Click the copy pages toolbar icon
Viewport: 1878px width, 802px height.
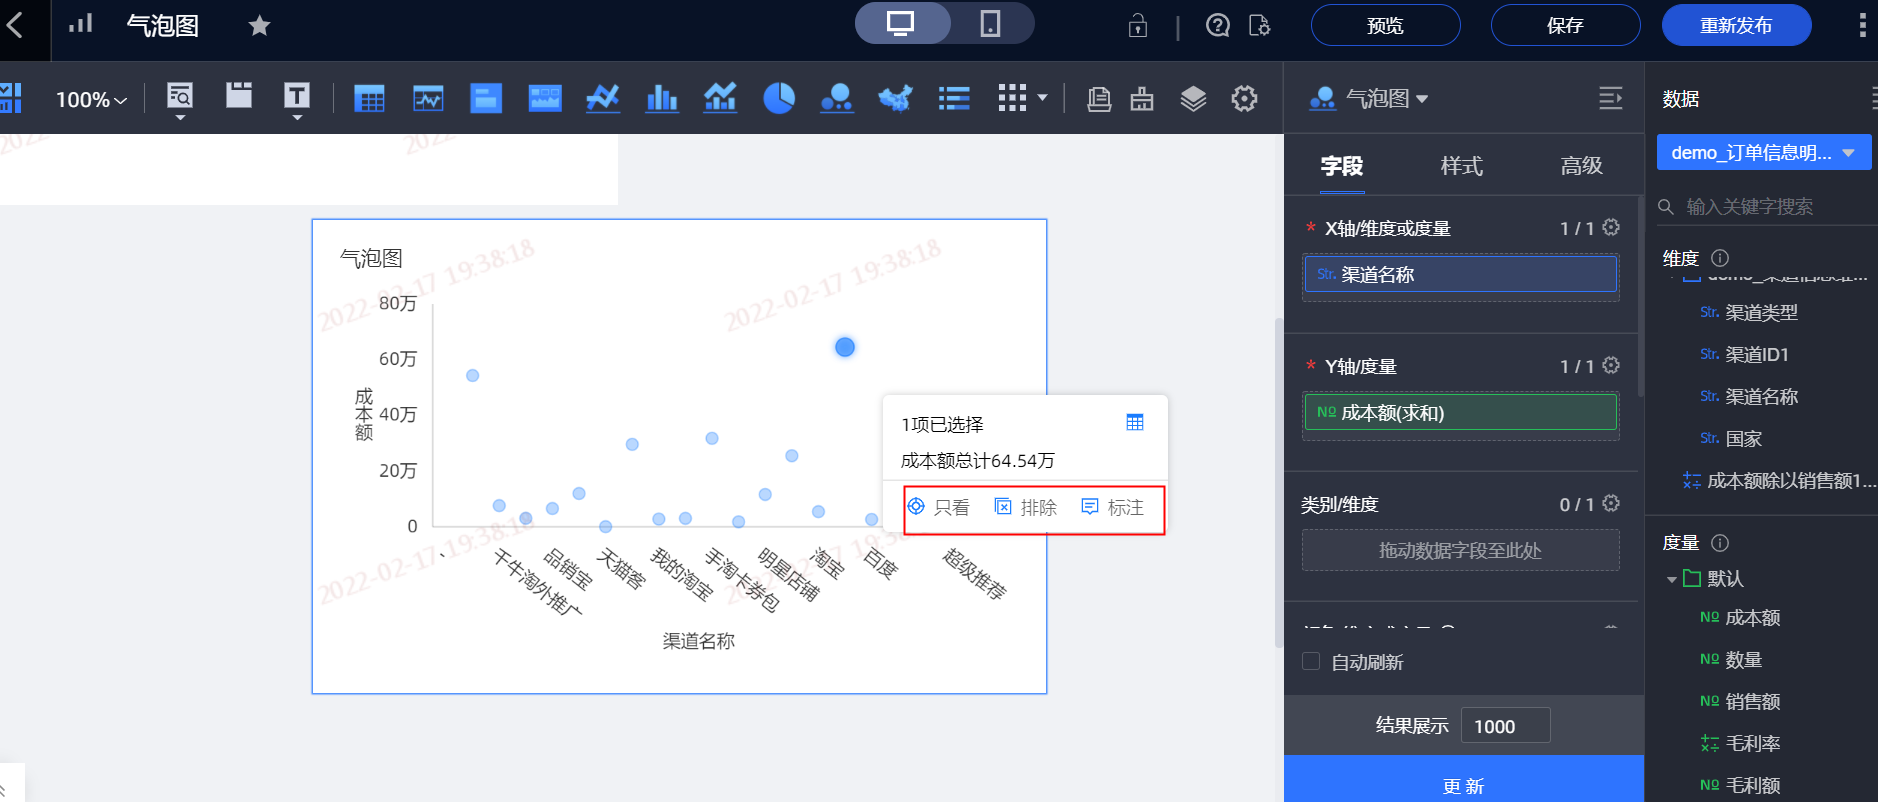pyautogui.click(x=1099, y=98)
